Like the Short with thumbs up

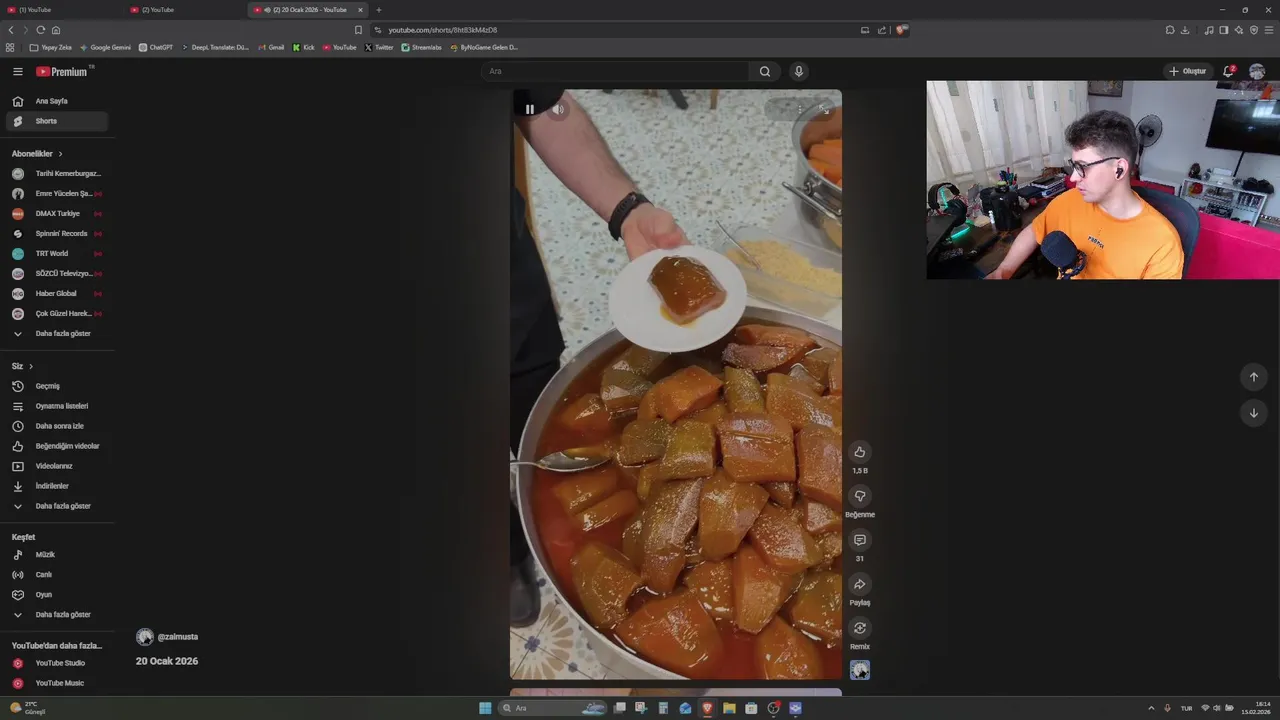coord(859,452)
